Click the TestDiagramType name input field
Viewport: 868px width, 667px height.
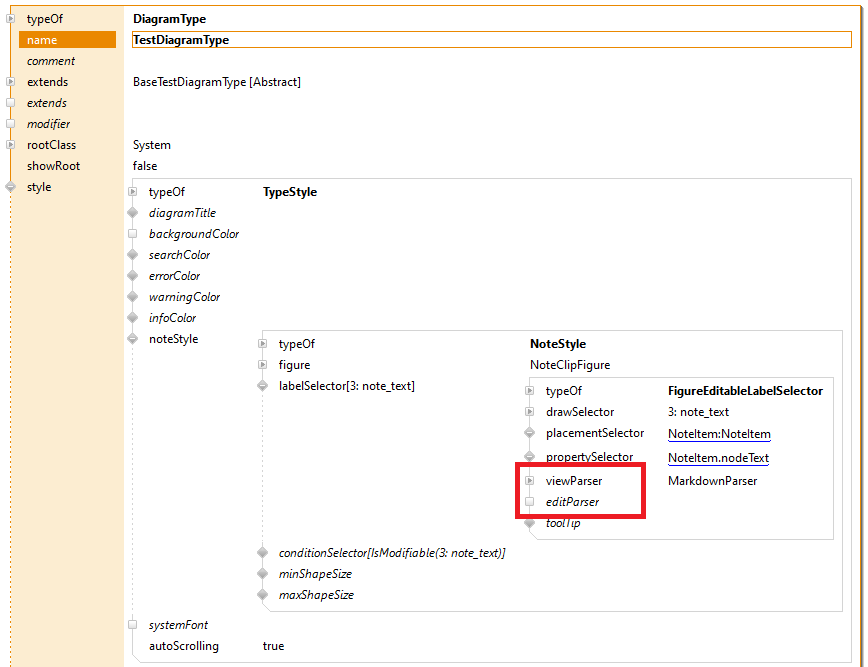tap(490, 40)
